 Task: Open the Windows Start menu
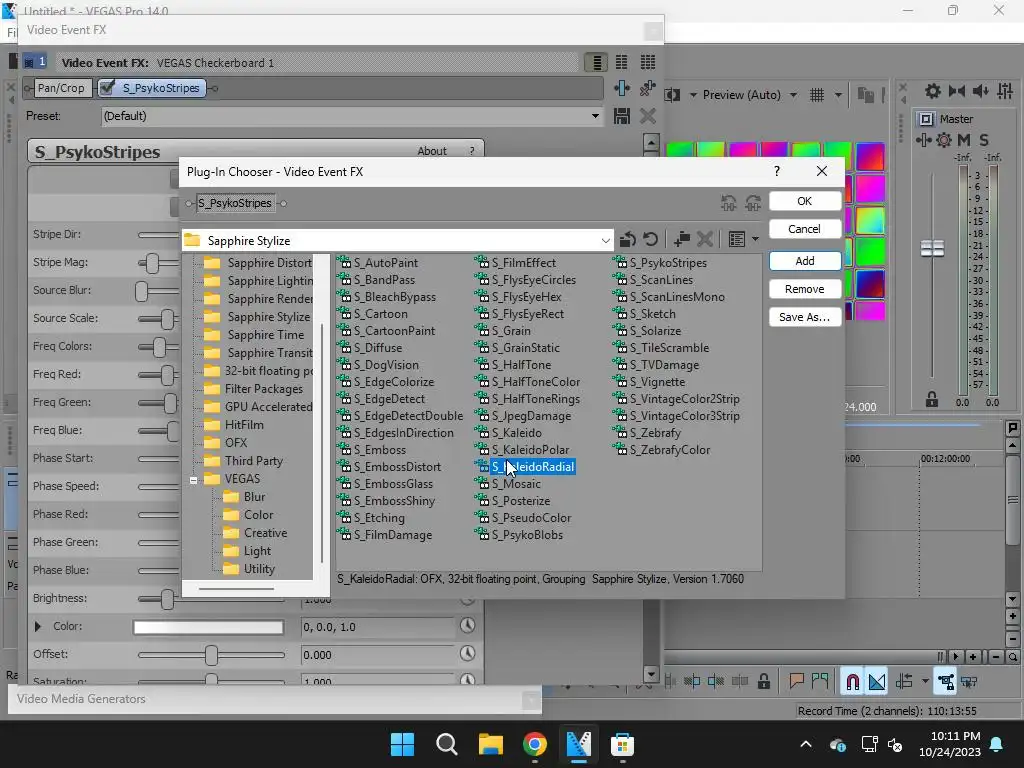point(402,744)
